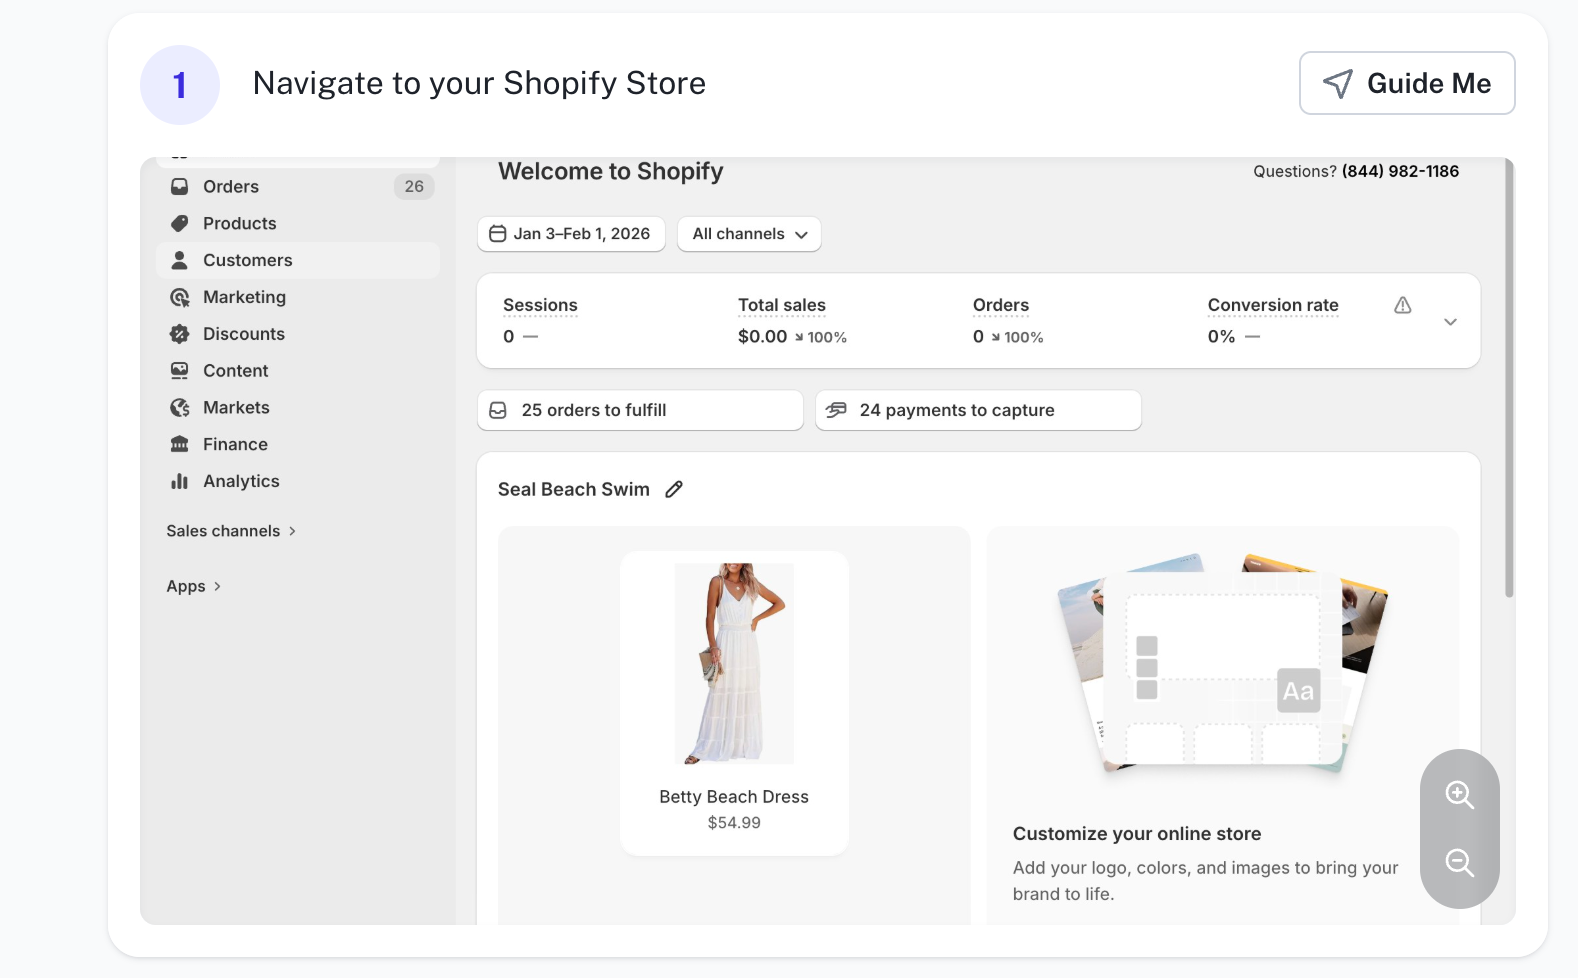Expand the metrics card chevron
Screen dimensions: 1578x978
tap(1450, 322)
